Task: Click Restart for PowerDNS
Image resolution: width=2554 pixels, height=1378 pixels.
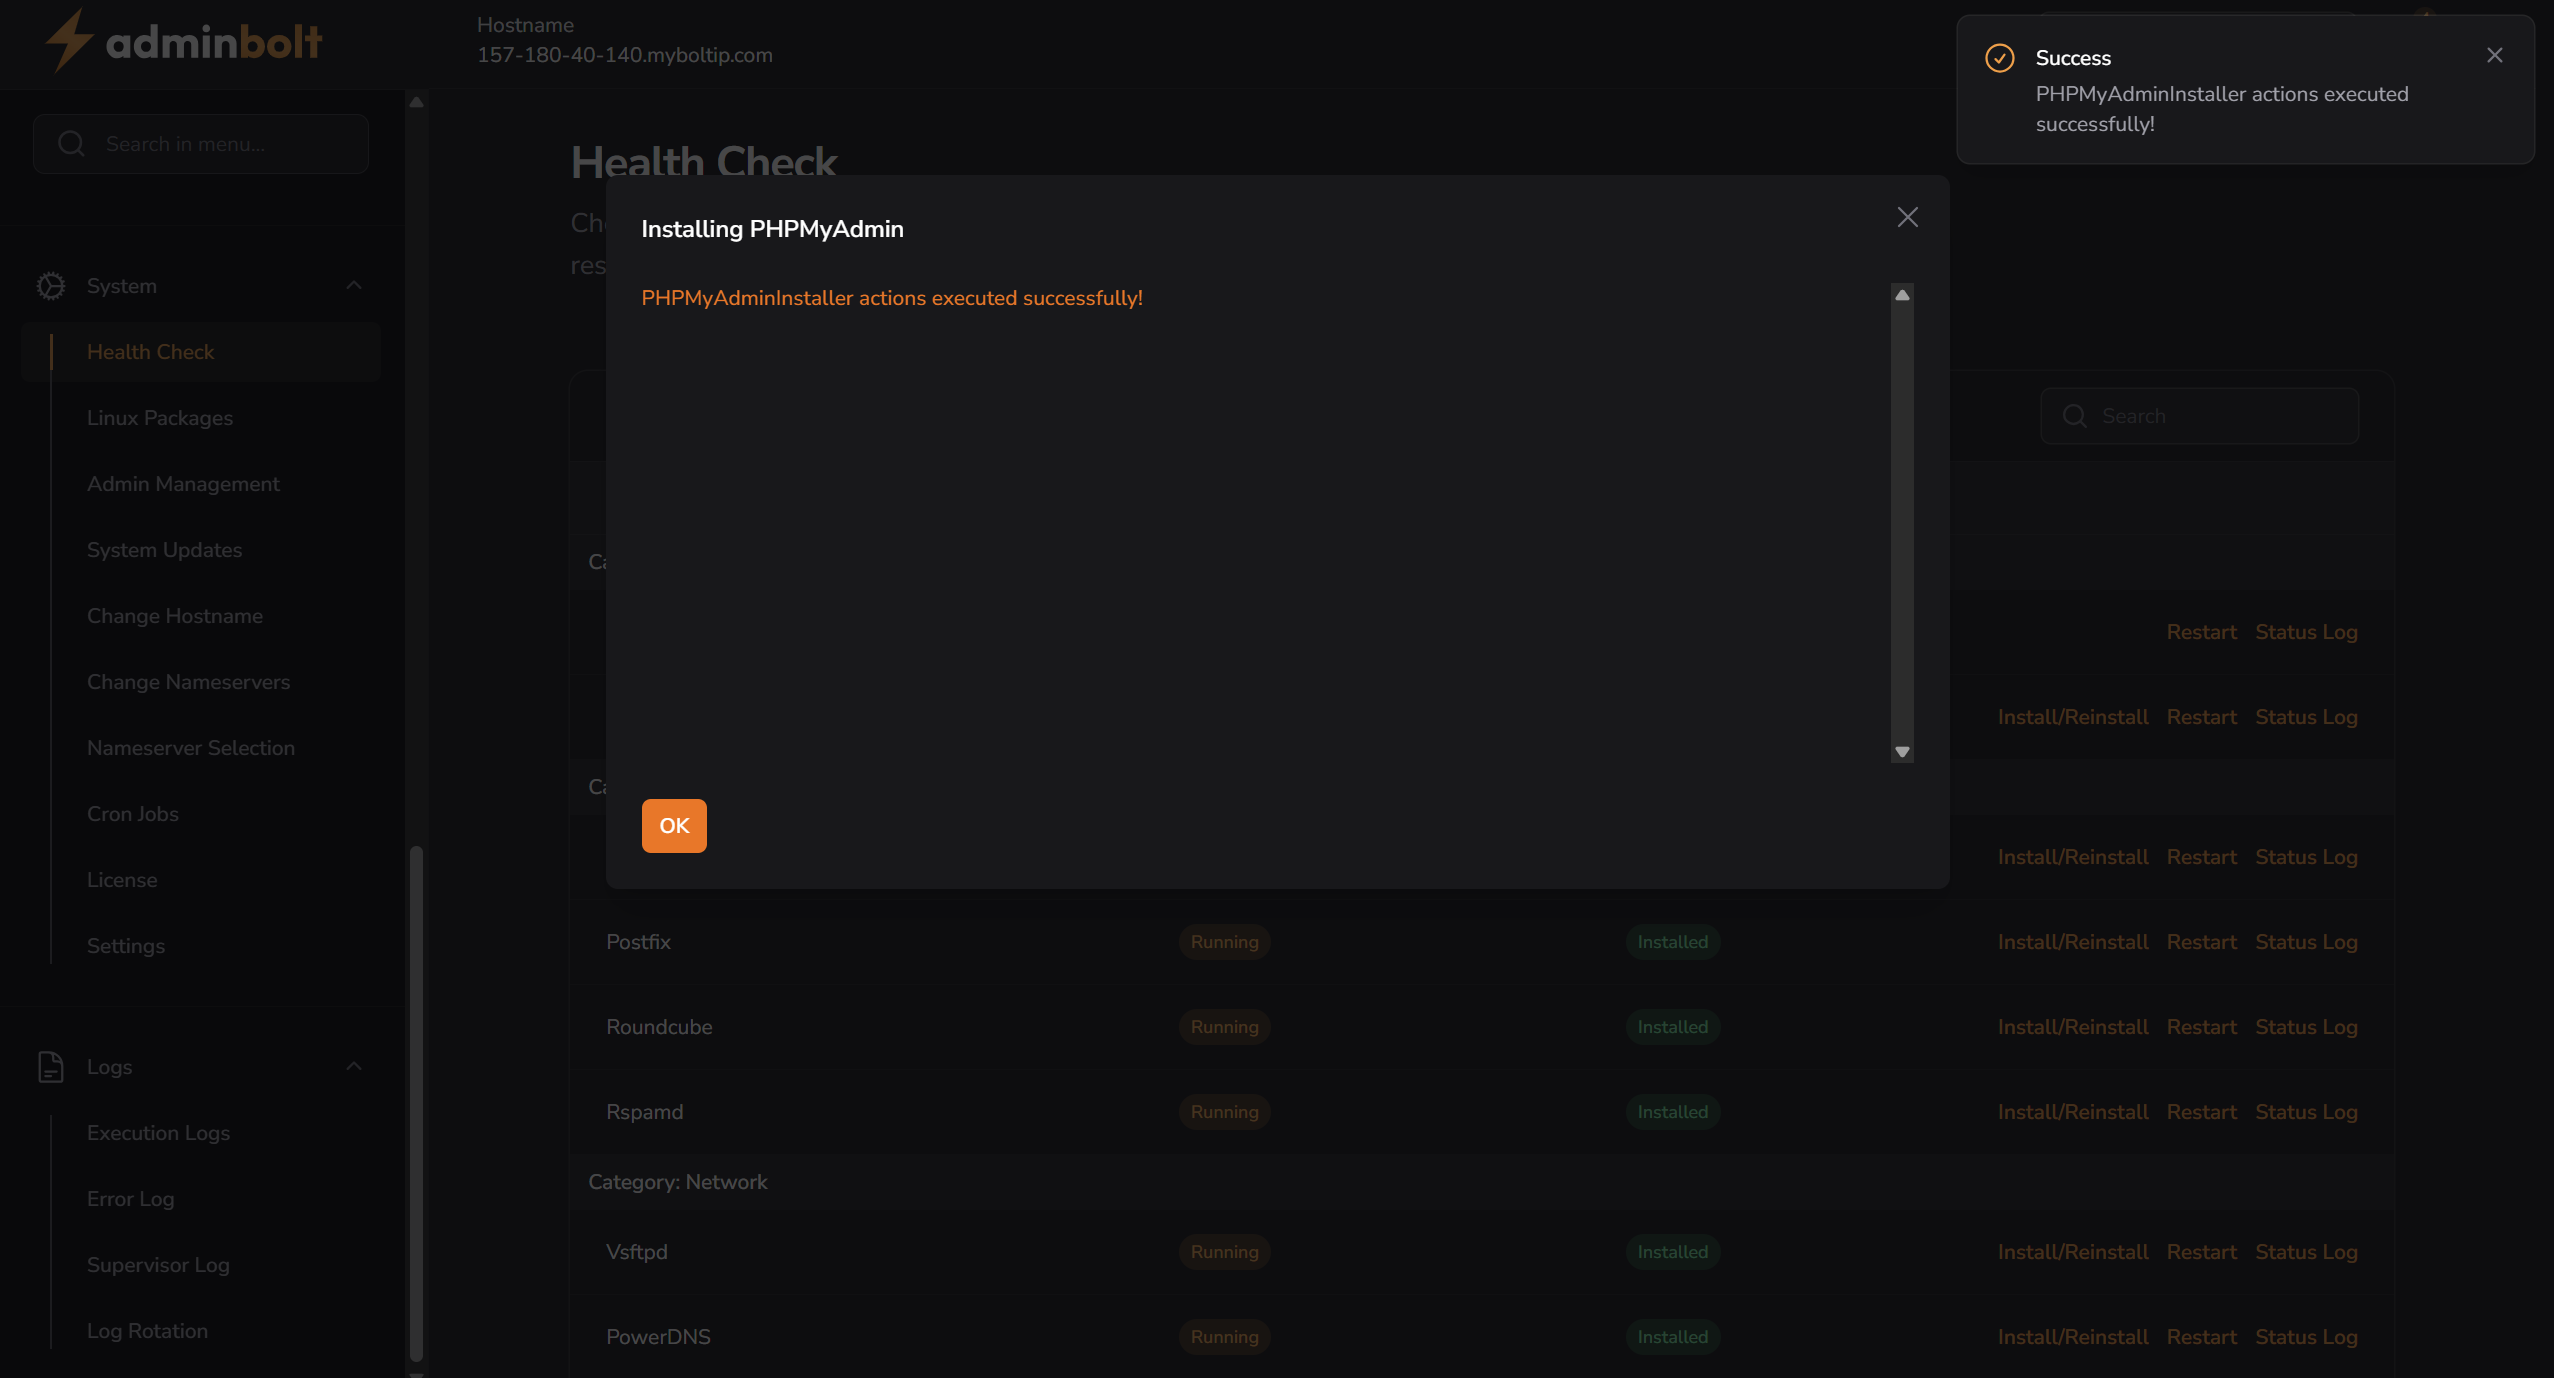Action: 2201,1336
